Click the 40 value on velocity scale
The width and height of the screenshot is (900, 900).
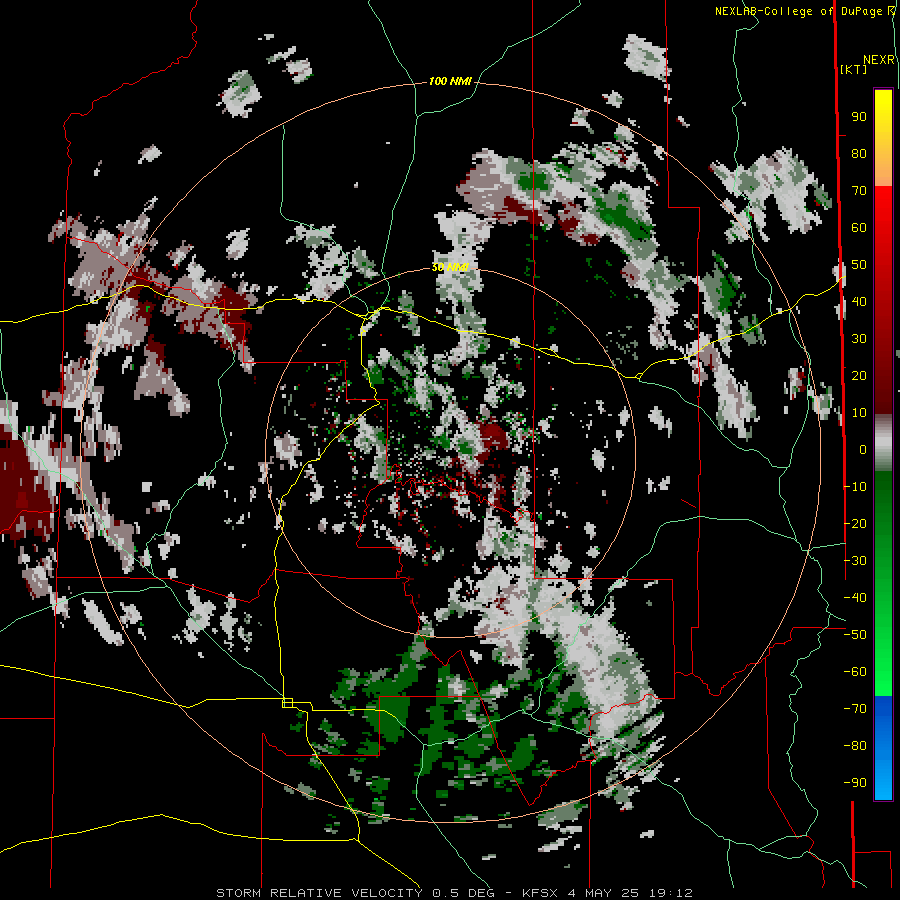[x=859, y=302]
